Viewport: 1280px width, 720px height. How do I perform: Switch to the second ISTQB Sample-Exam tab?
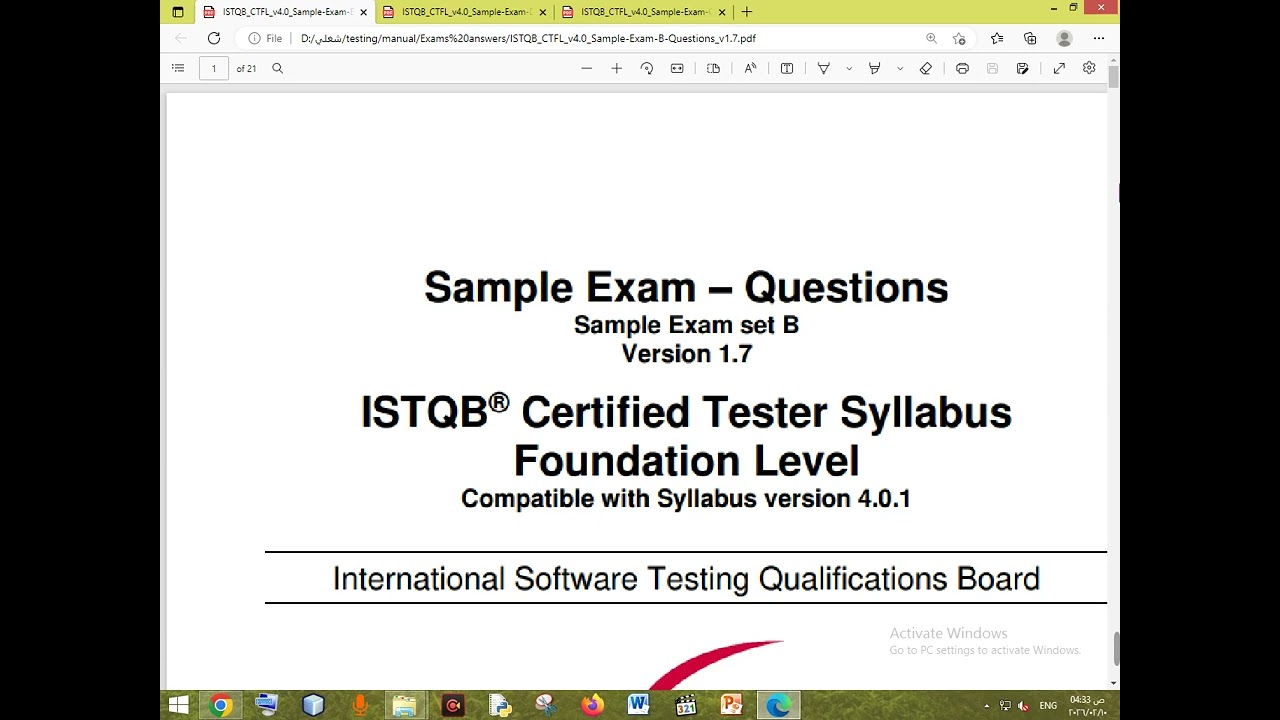pyautogui.click(x=465, y=12)
